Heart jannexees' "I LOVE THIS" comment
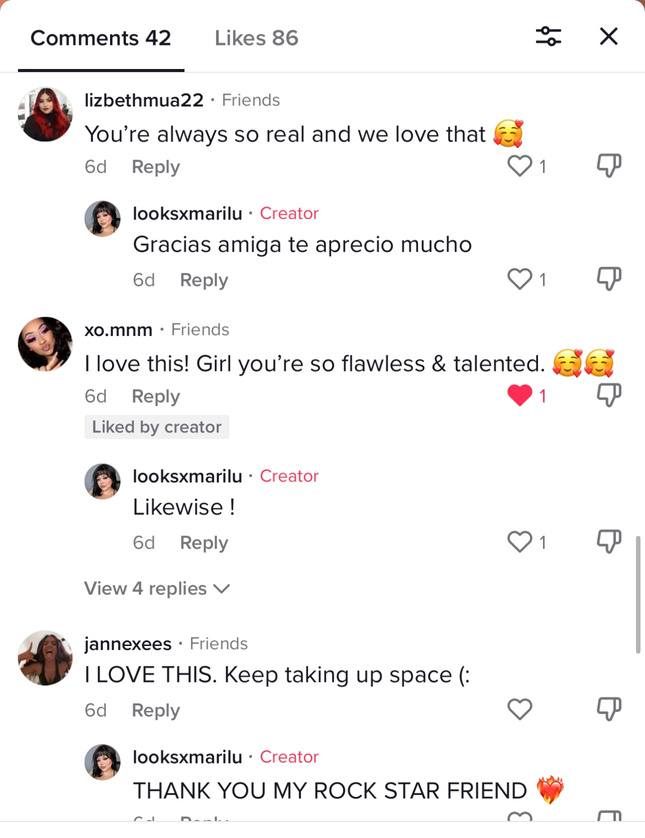 click(520, 710)
